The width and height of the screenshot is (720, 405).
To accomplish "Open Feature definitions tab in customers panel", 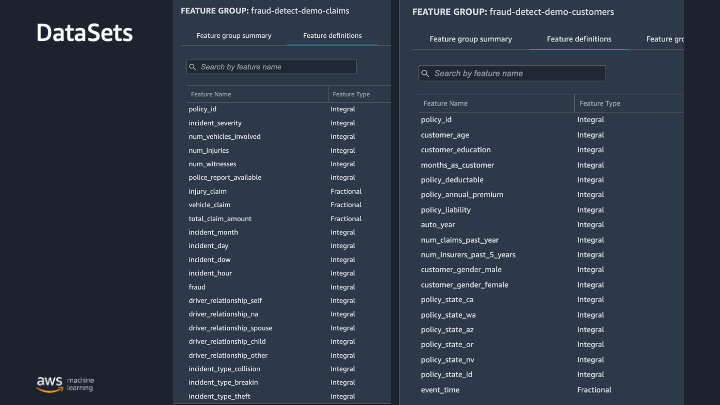I will pyautogui.click(x=579, y=39).
